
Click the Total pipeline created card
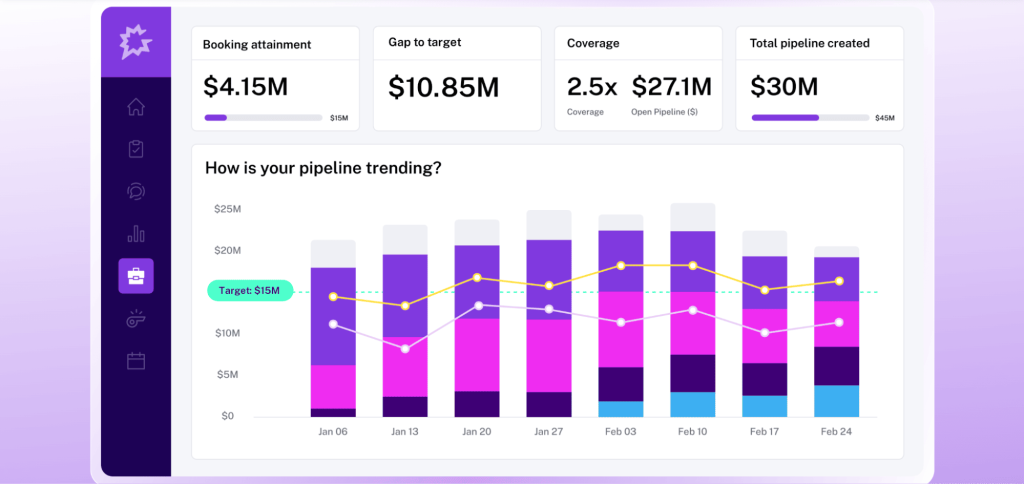(819, 78)
